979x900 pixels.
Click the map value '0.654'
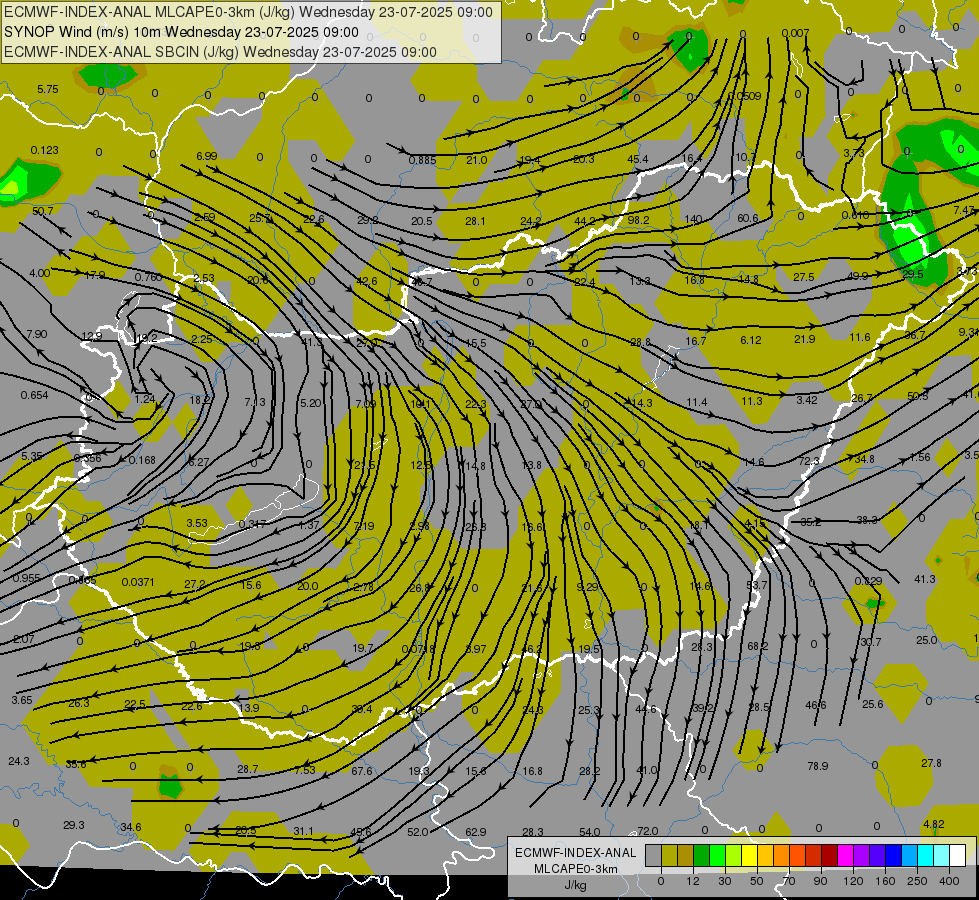click(x=34, y=395)
